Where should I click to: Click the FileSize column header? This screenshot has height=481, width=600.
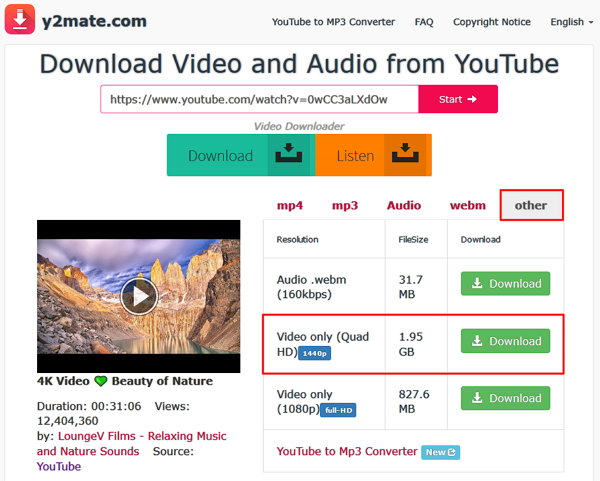click(413, 240)
